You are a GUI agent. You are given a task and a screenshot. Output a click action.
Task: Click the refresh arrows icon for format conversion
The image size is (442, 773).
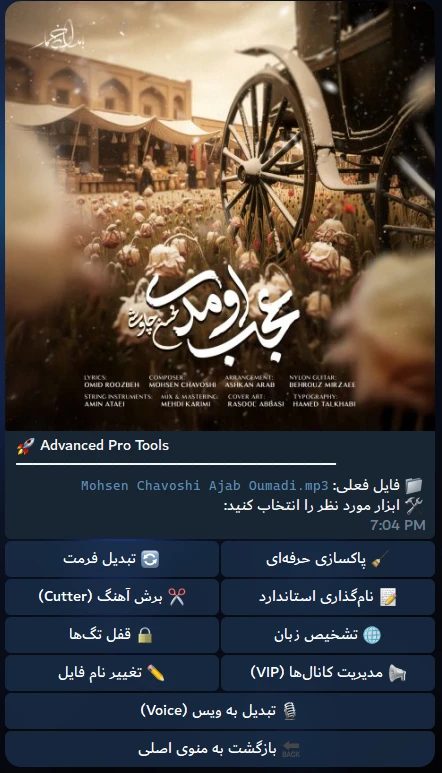[x=150, y=559]
